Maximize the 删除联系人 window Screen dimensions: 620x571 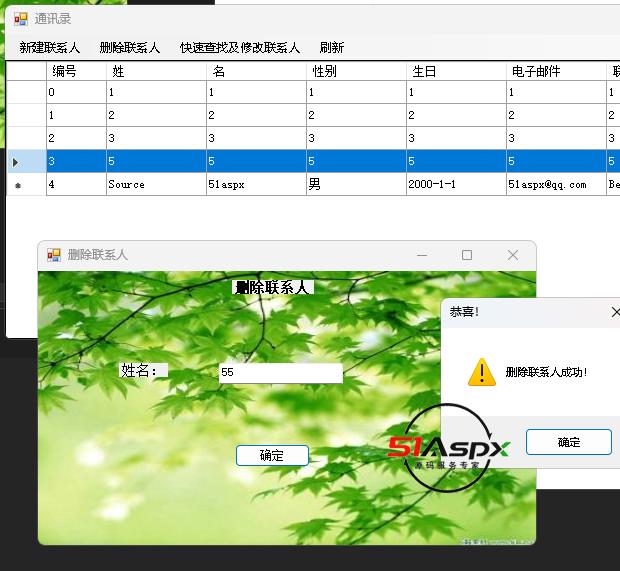click(467, 255)
